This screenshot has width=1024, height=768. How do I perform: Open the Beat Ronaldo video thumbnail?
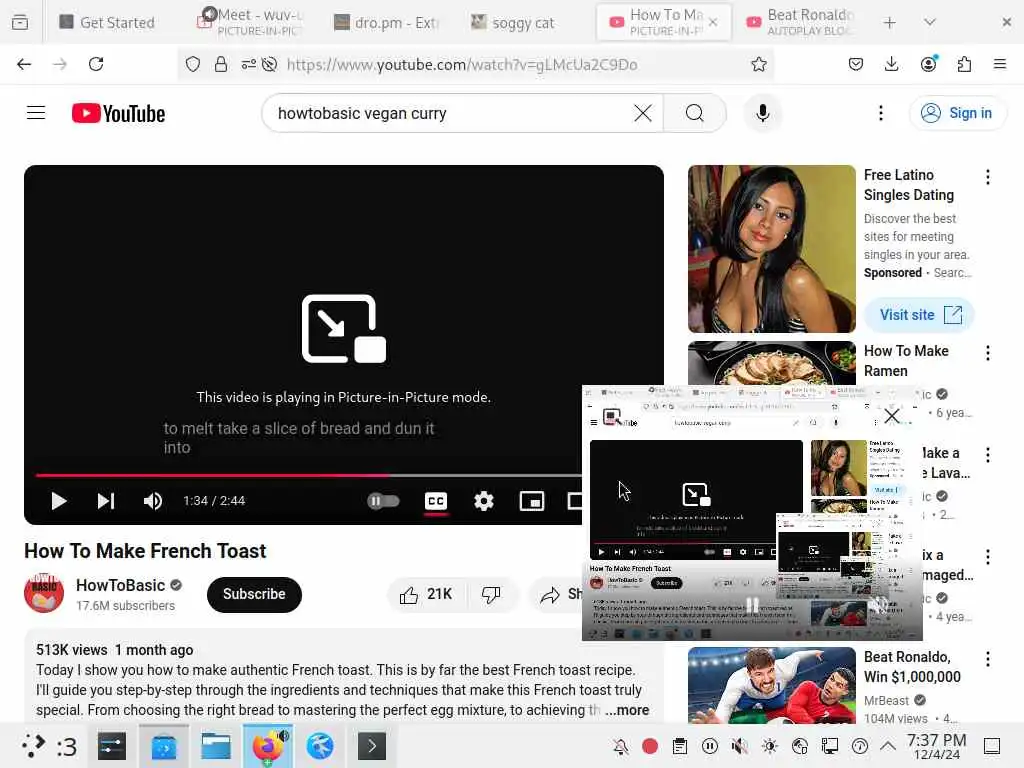pyautogui.click(x=771, y=685)
